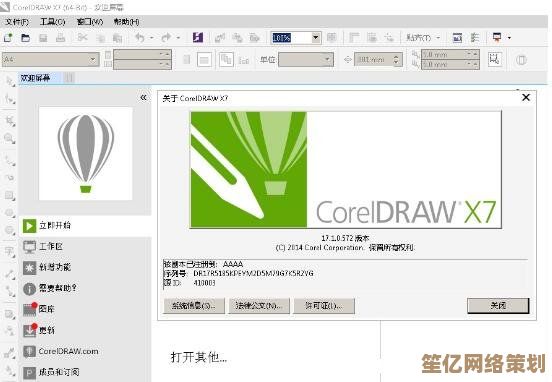Screen dimensions: 552x382
Task: Click System Info button in About dialog
Action: coord(194,306)
